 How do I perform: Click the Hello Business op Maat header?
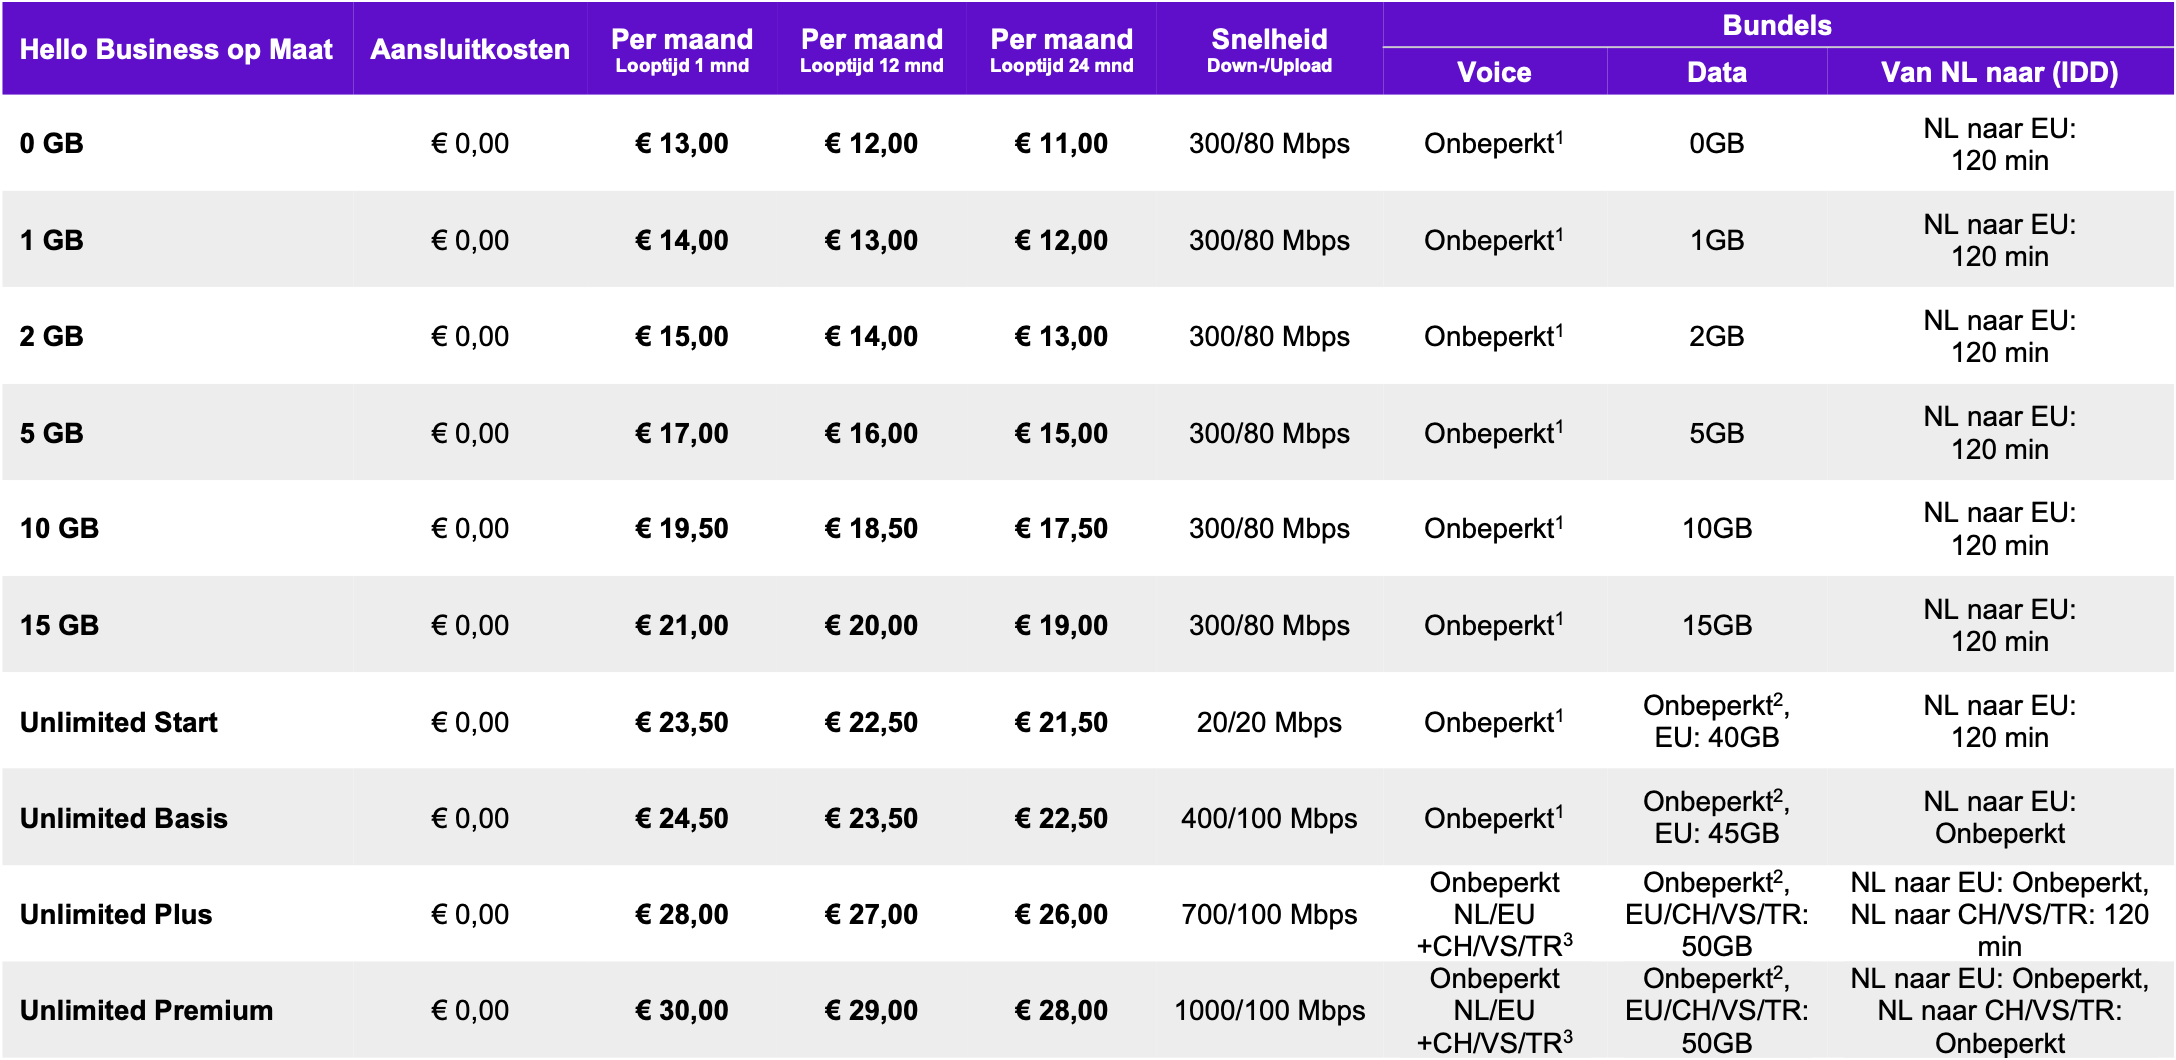click(x=176, y=50)
